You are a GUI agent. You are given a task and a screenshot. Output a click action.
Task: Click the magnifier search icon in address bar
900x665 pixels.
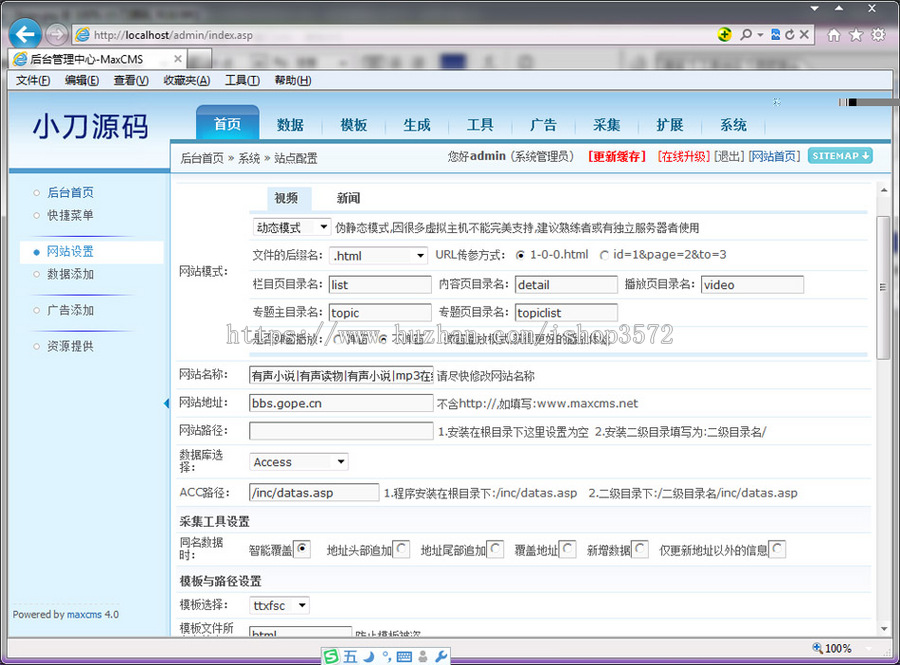tap(746, 34)
